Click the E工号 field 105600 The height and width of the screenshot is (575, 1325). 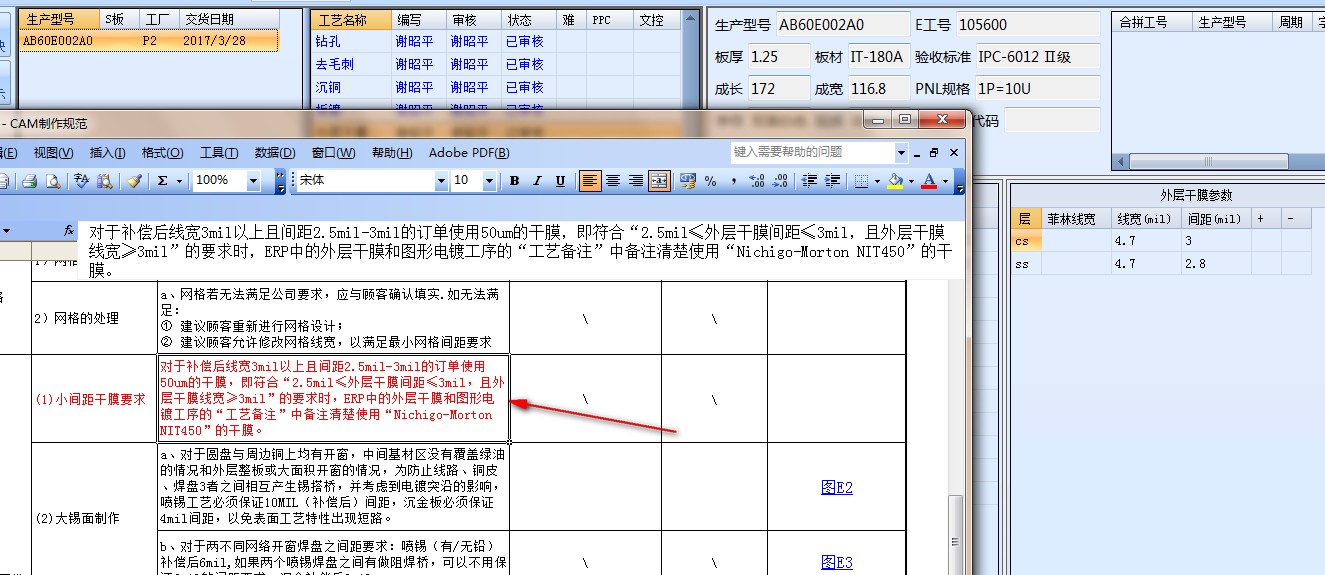coord(1027,25)
